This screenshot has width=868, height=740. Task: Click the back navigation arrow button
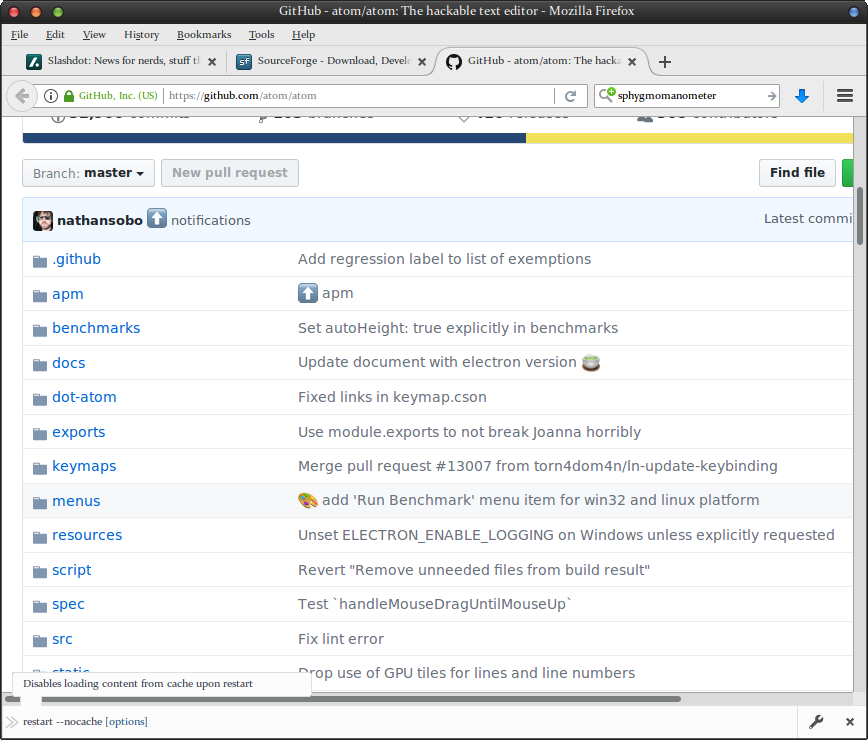22,96
